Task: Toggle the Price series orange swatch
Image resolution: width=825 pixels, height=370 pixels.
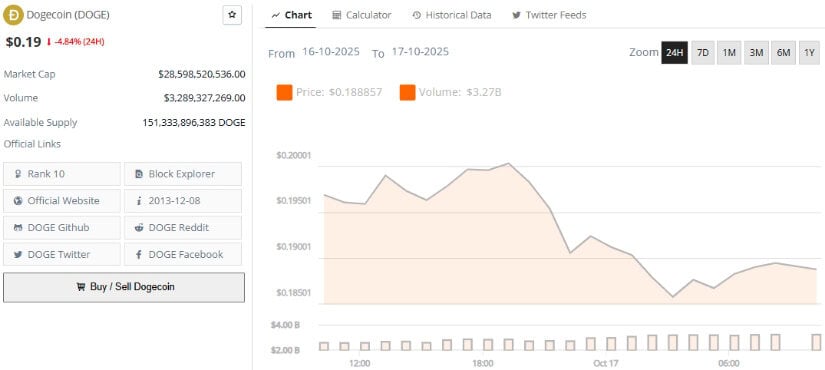Action: [x=284, y=93]
